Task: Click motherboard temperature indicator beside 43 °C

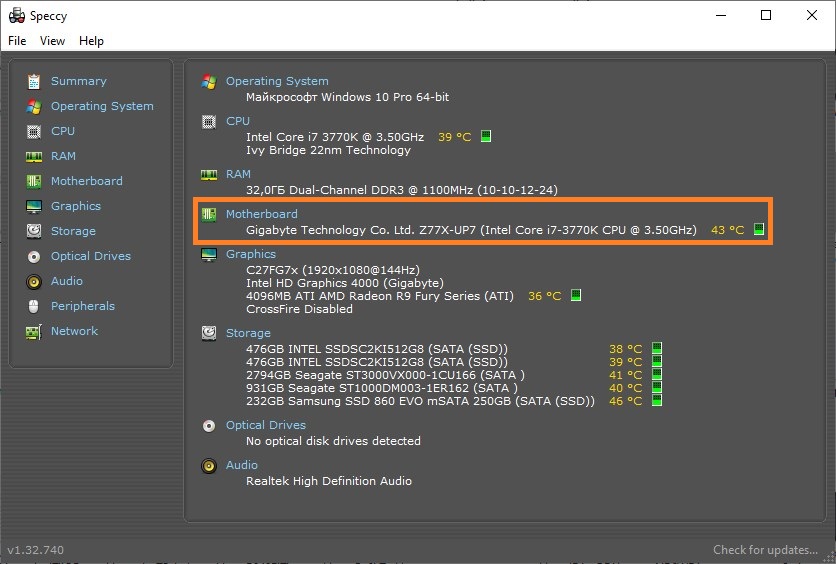Action: [x=759, y=229]
